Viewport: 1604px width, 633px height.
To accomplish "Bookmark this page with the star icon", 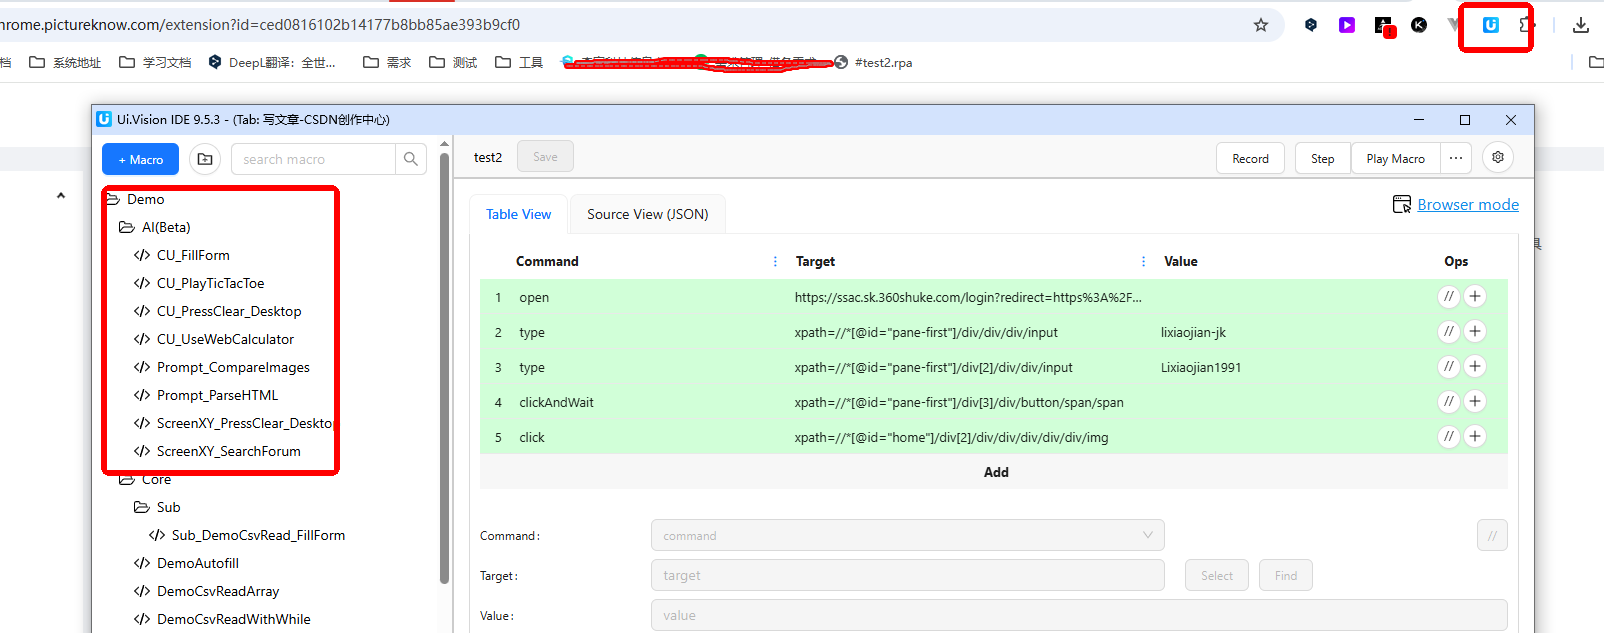I will (1261, 25).
